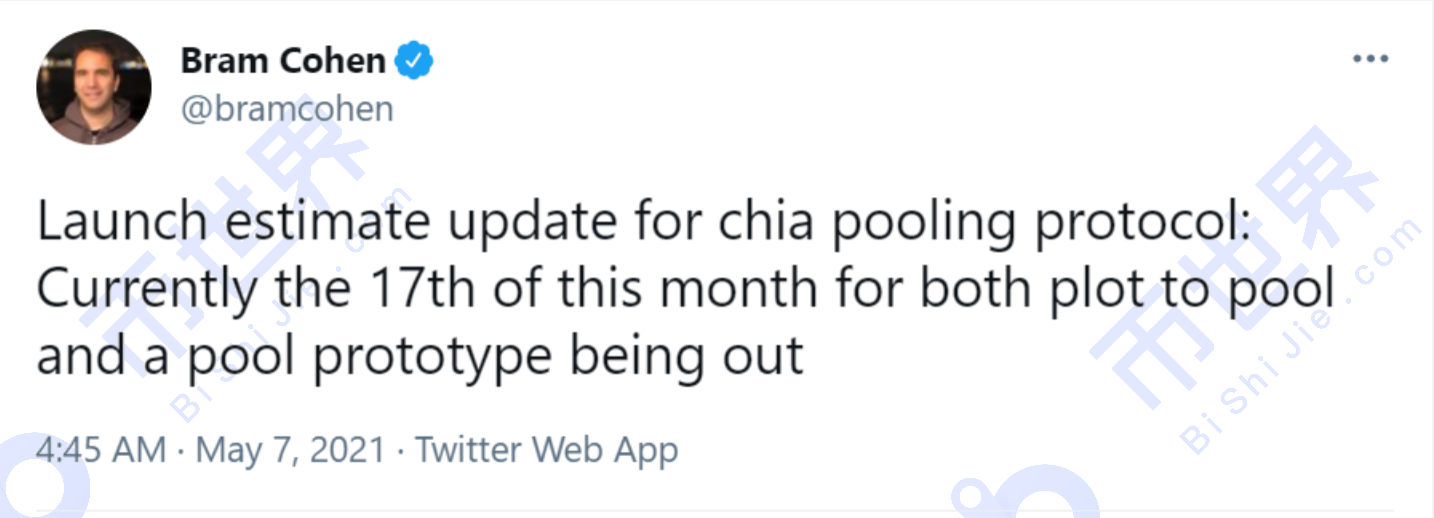Click the line starting with "Currently the 17th"
Viewport: 1434px width, 518px height.
685,290
